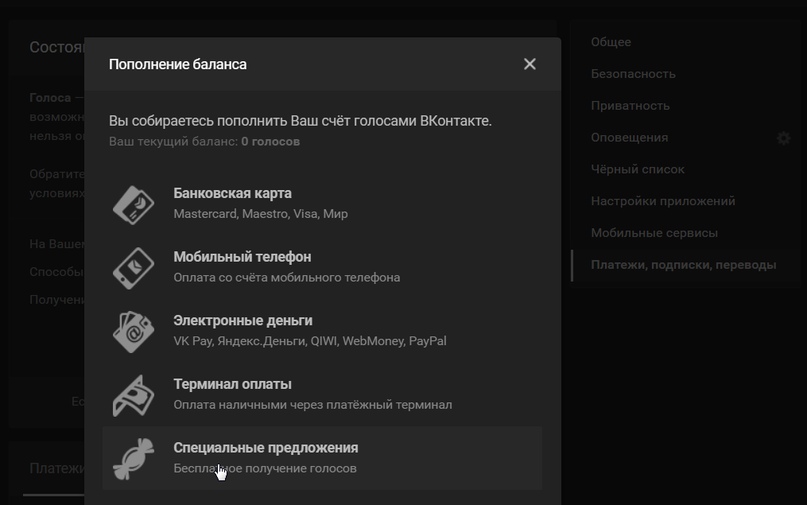Image resolution: width=807 pixels, height=505 pixels.
Task: Choose Банковская карта payment method
Action: 322,203
